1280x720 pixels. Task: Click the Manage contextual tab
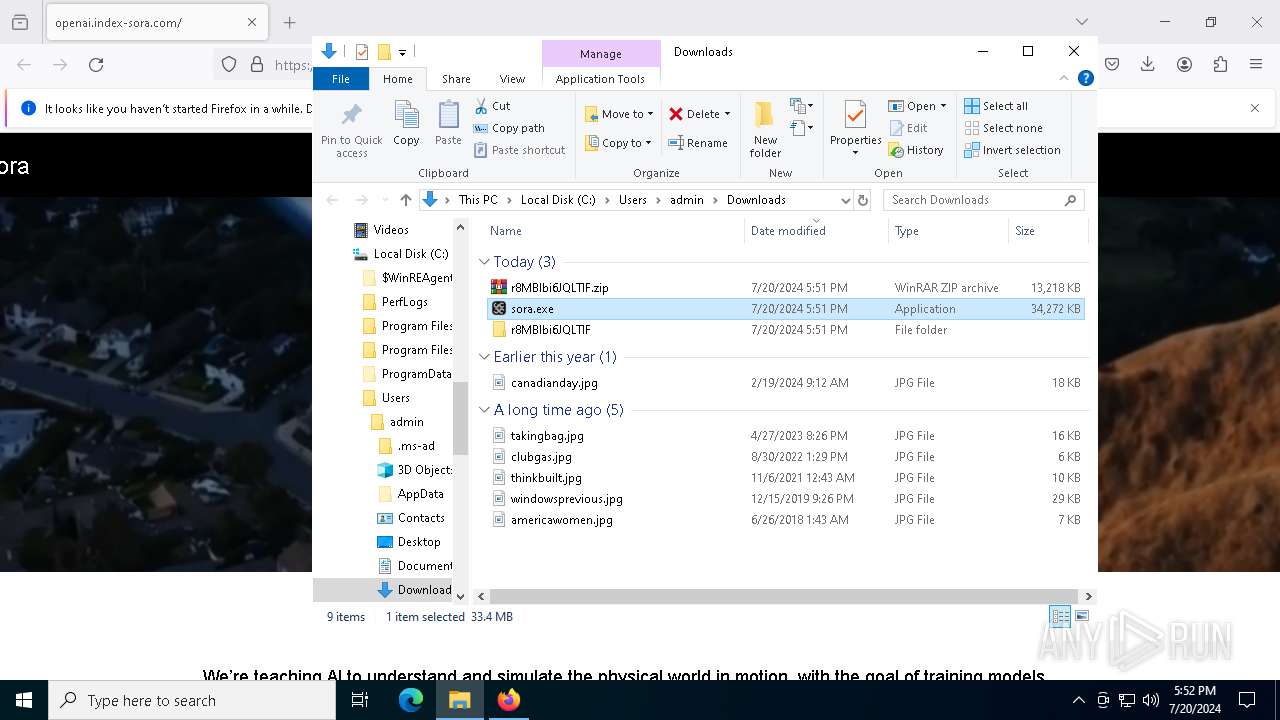click(600, 54)
